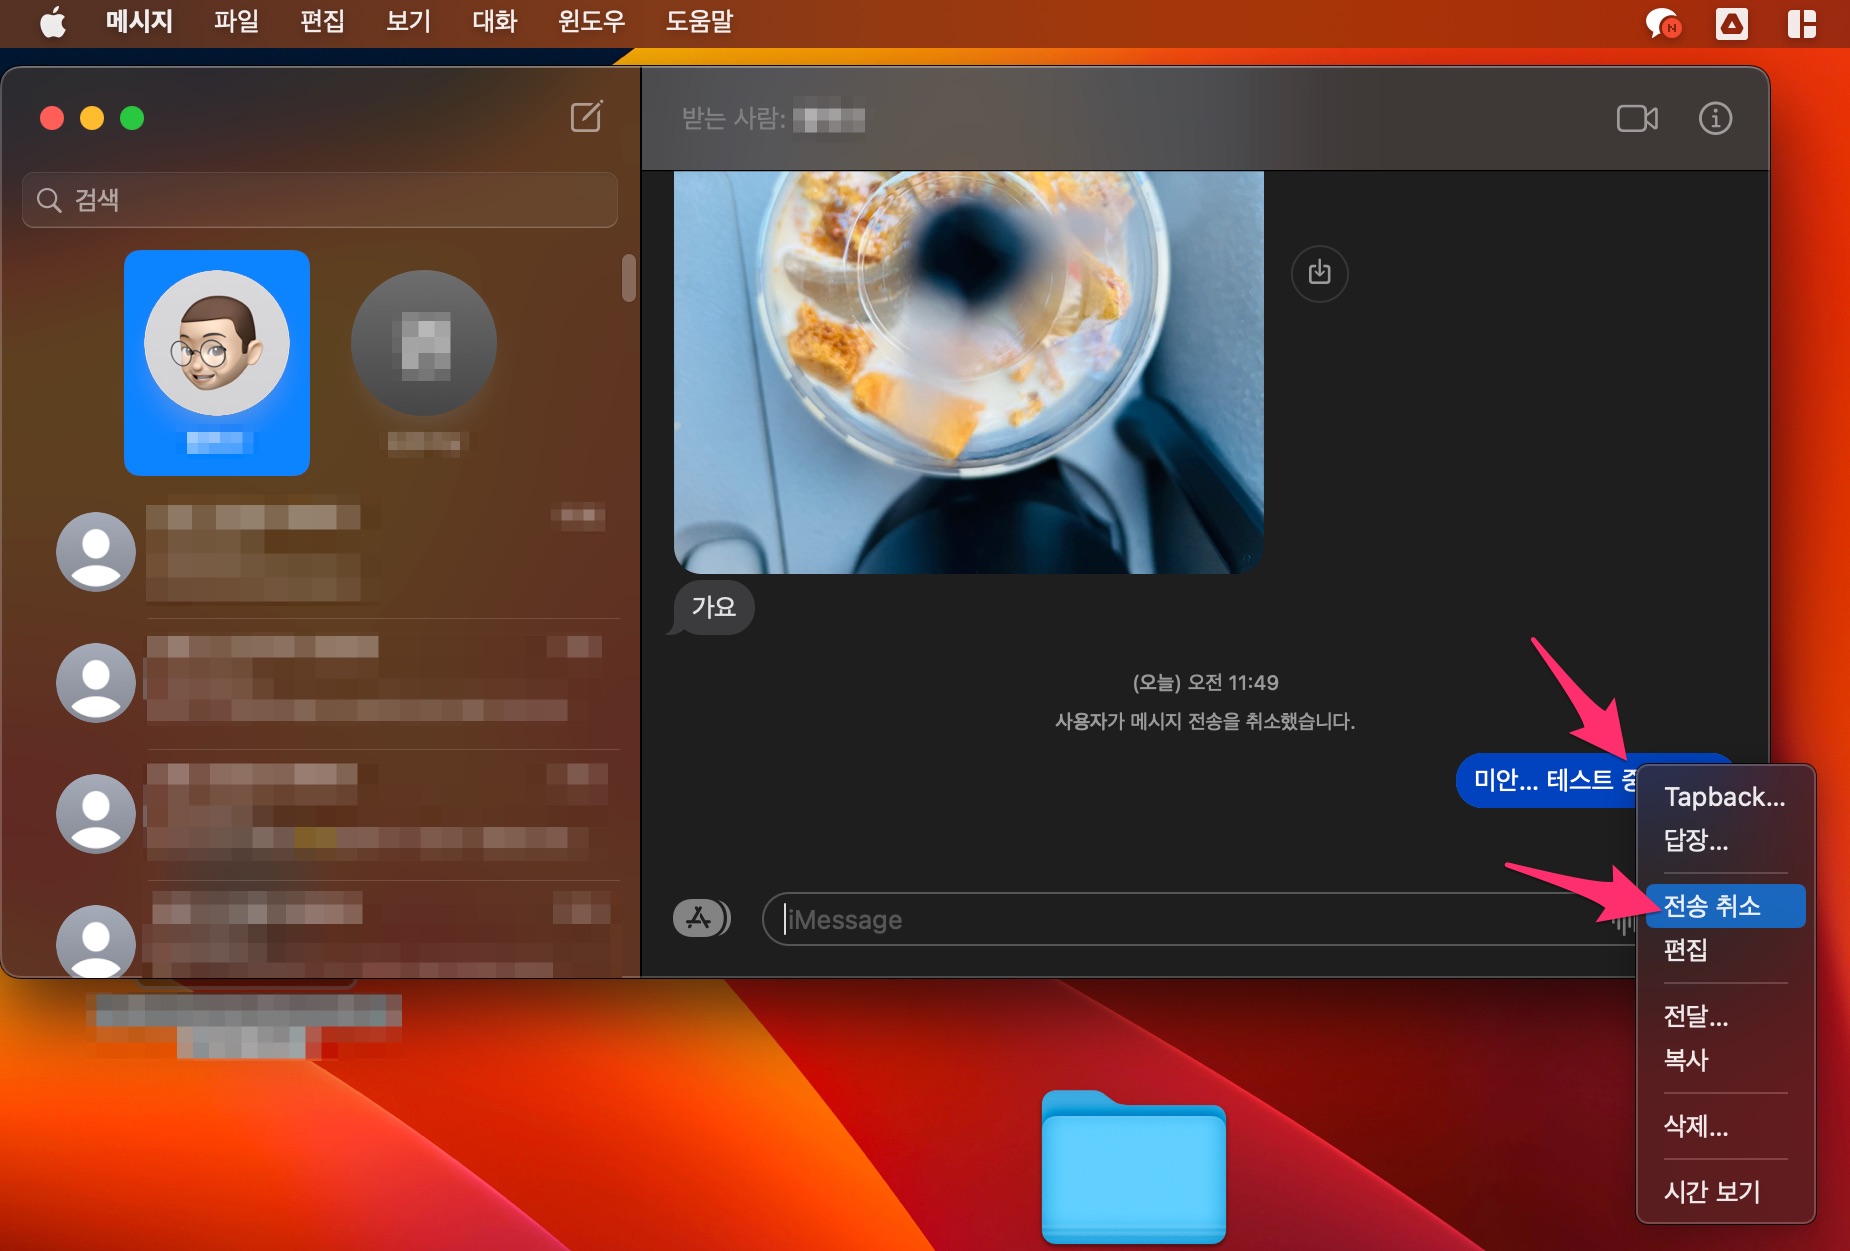
Task: Click the 오전 11:49 timestamp
Action: click(x=1205, y=682)
